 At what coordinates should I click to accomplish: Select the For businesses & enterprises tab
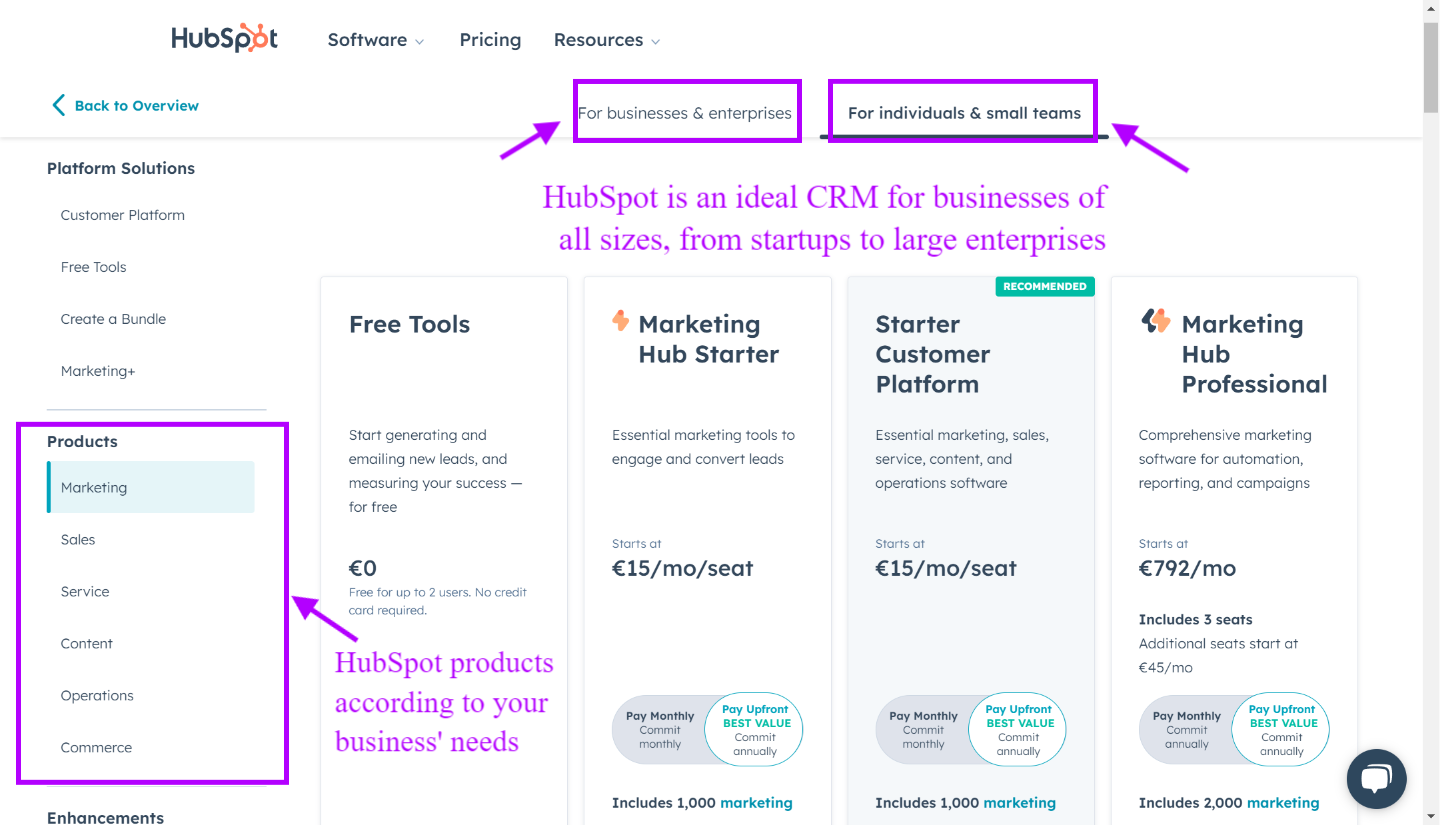pos(687,112)
